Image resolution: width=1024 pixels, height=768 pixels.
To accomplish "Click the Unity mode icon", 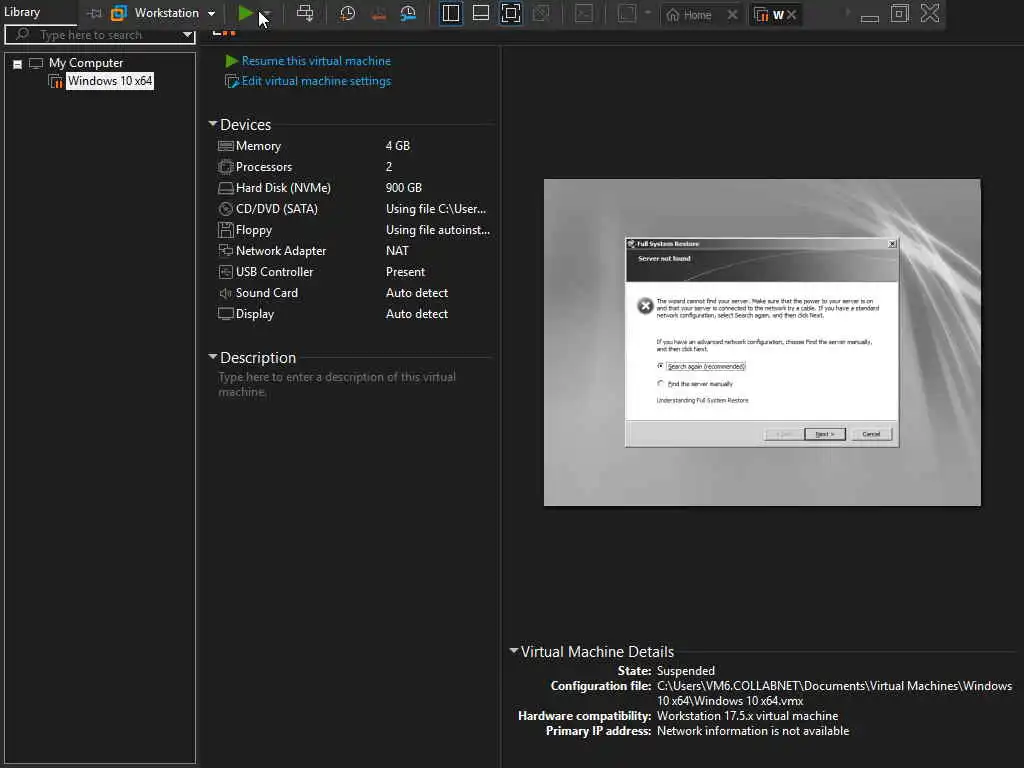I will click(541, 13).
